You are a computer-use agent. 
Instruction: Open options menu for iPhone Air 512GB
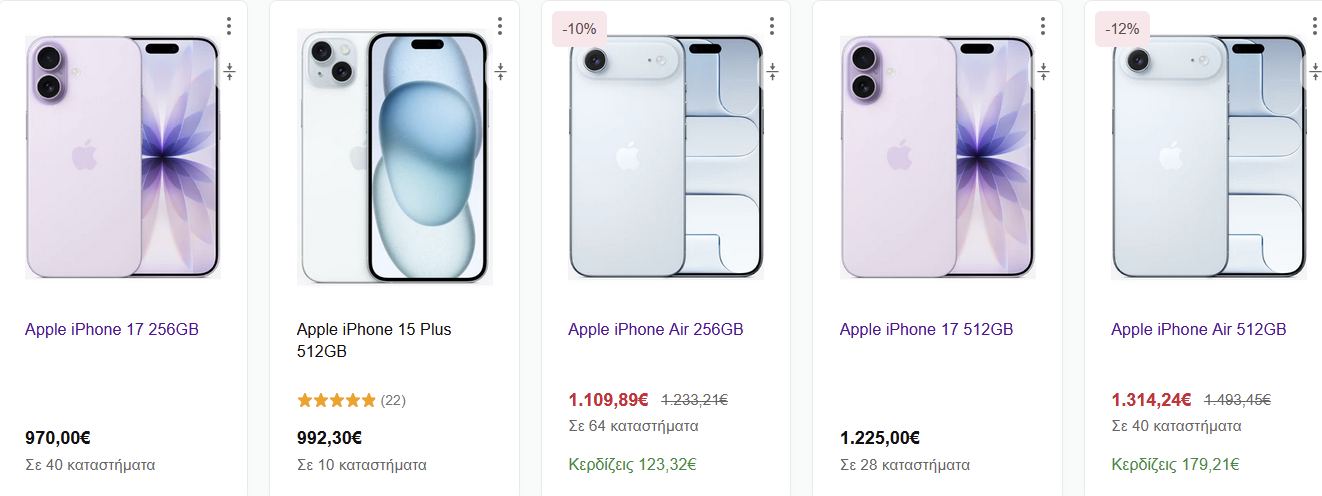[1314, 26]
